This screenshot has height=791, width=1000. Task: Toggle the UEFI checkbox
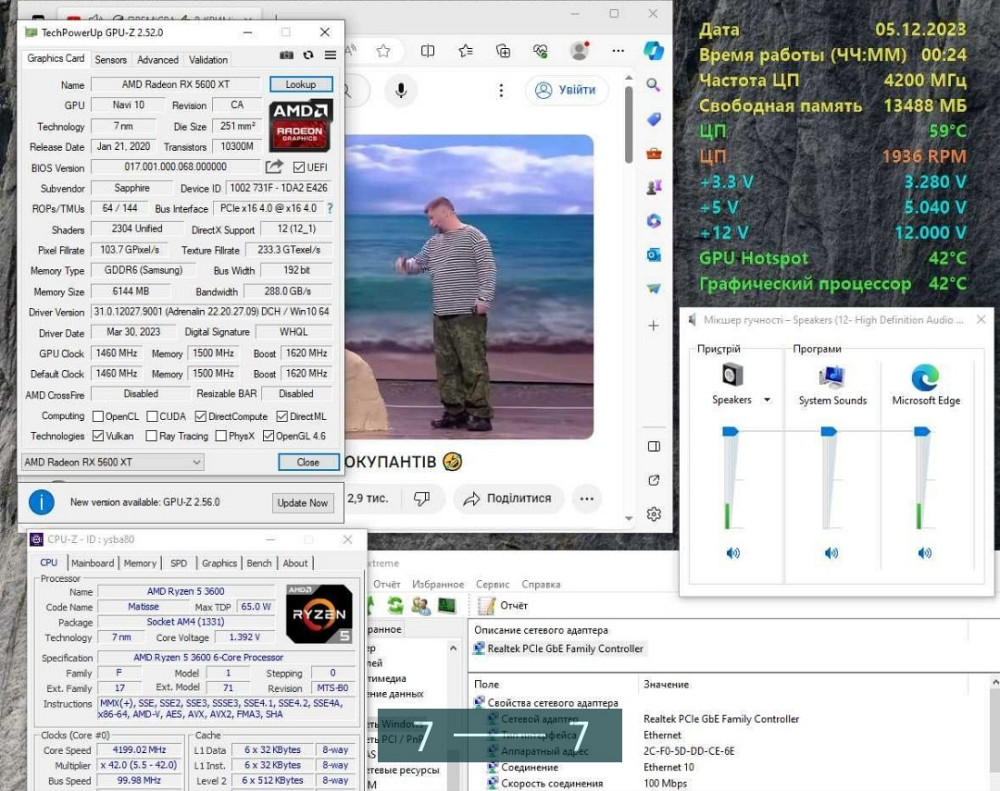(299, 167)
